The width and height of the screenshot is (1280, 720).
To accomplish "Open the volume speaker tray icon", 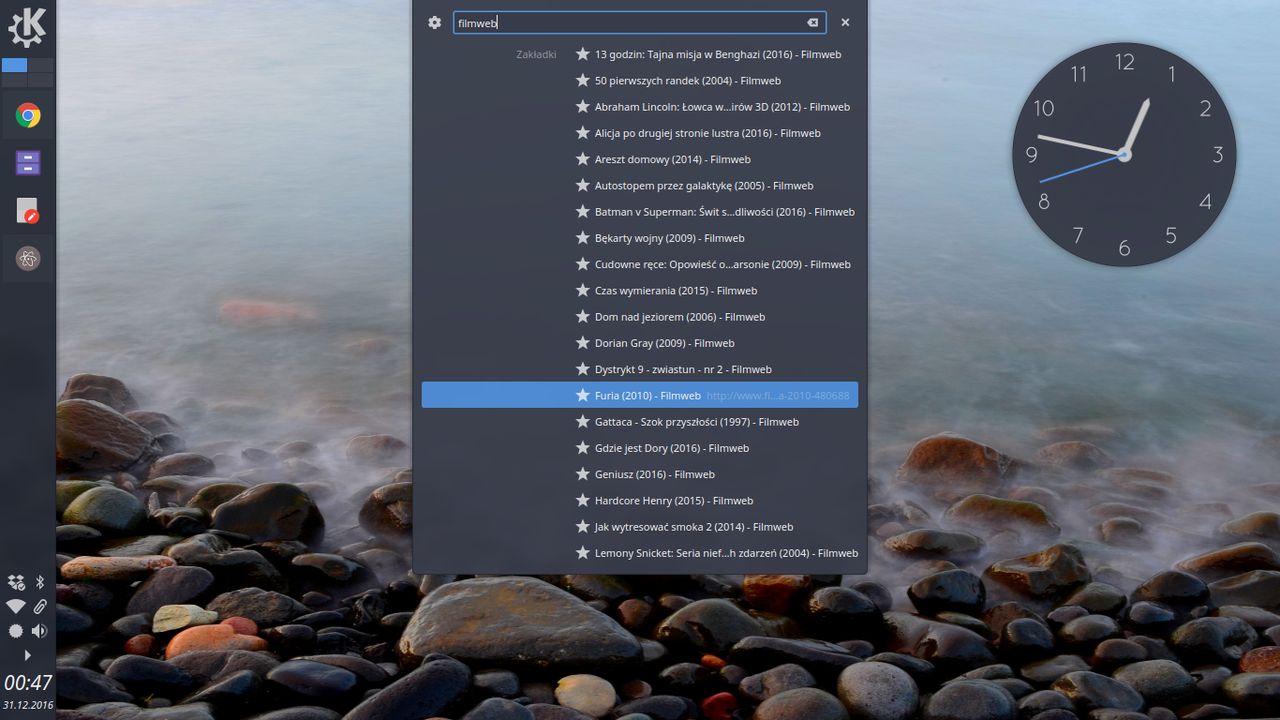I will (x=40, y=631).
